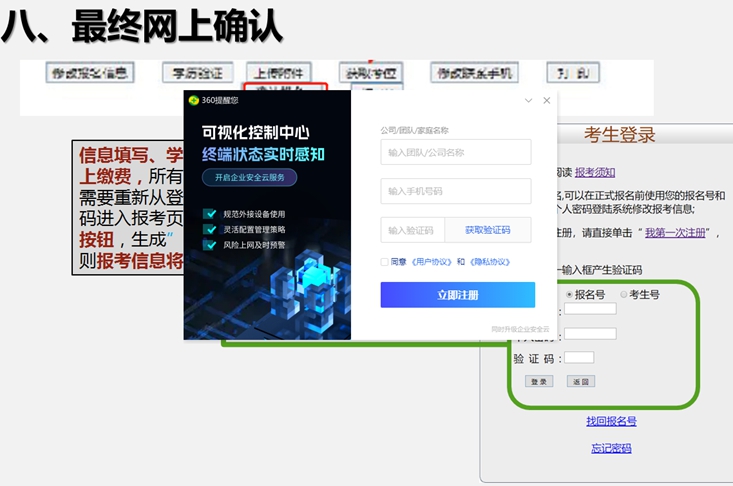Click the checkmark beside 风险上网及时预警

209,244
